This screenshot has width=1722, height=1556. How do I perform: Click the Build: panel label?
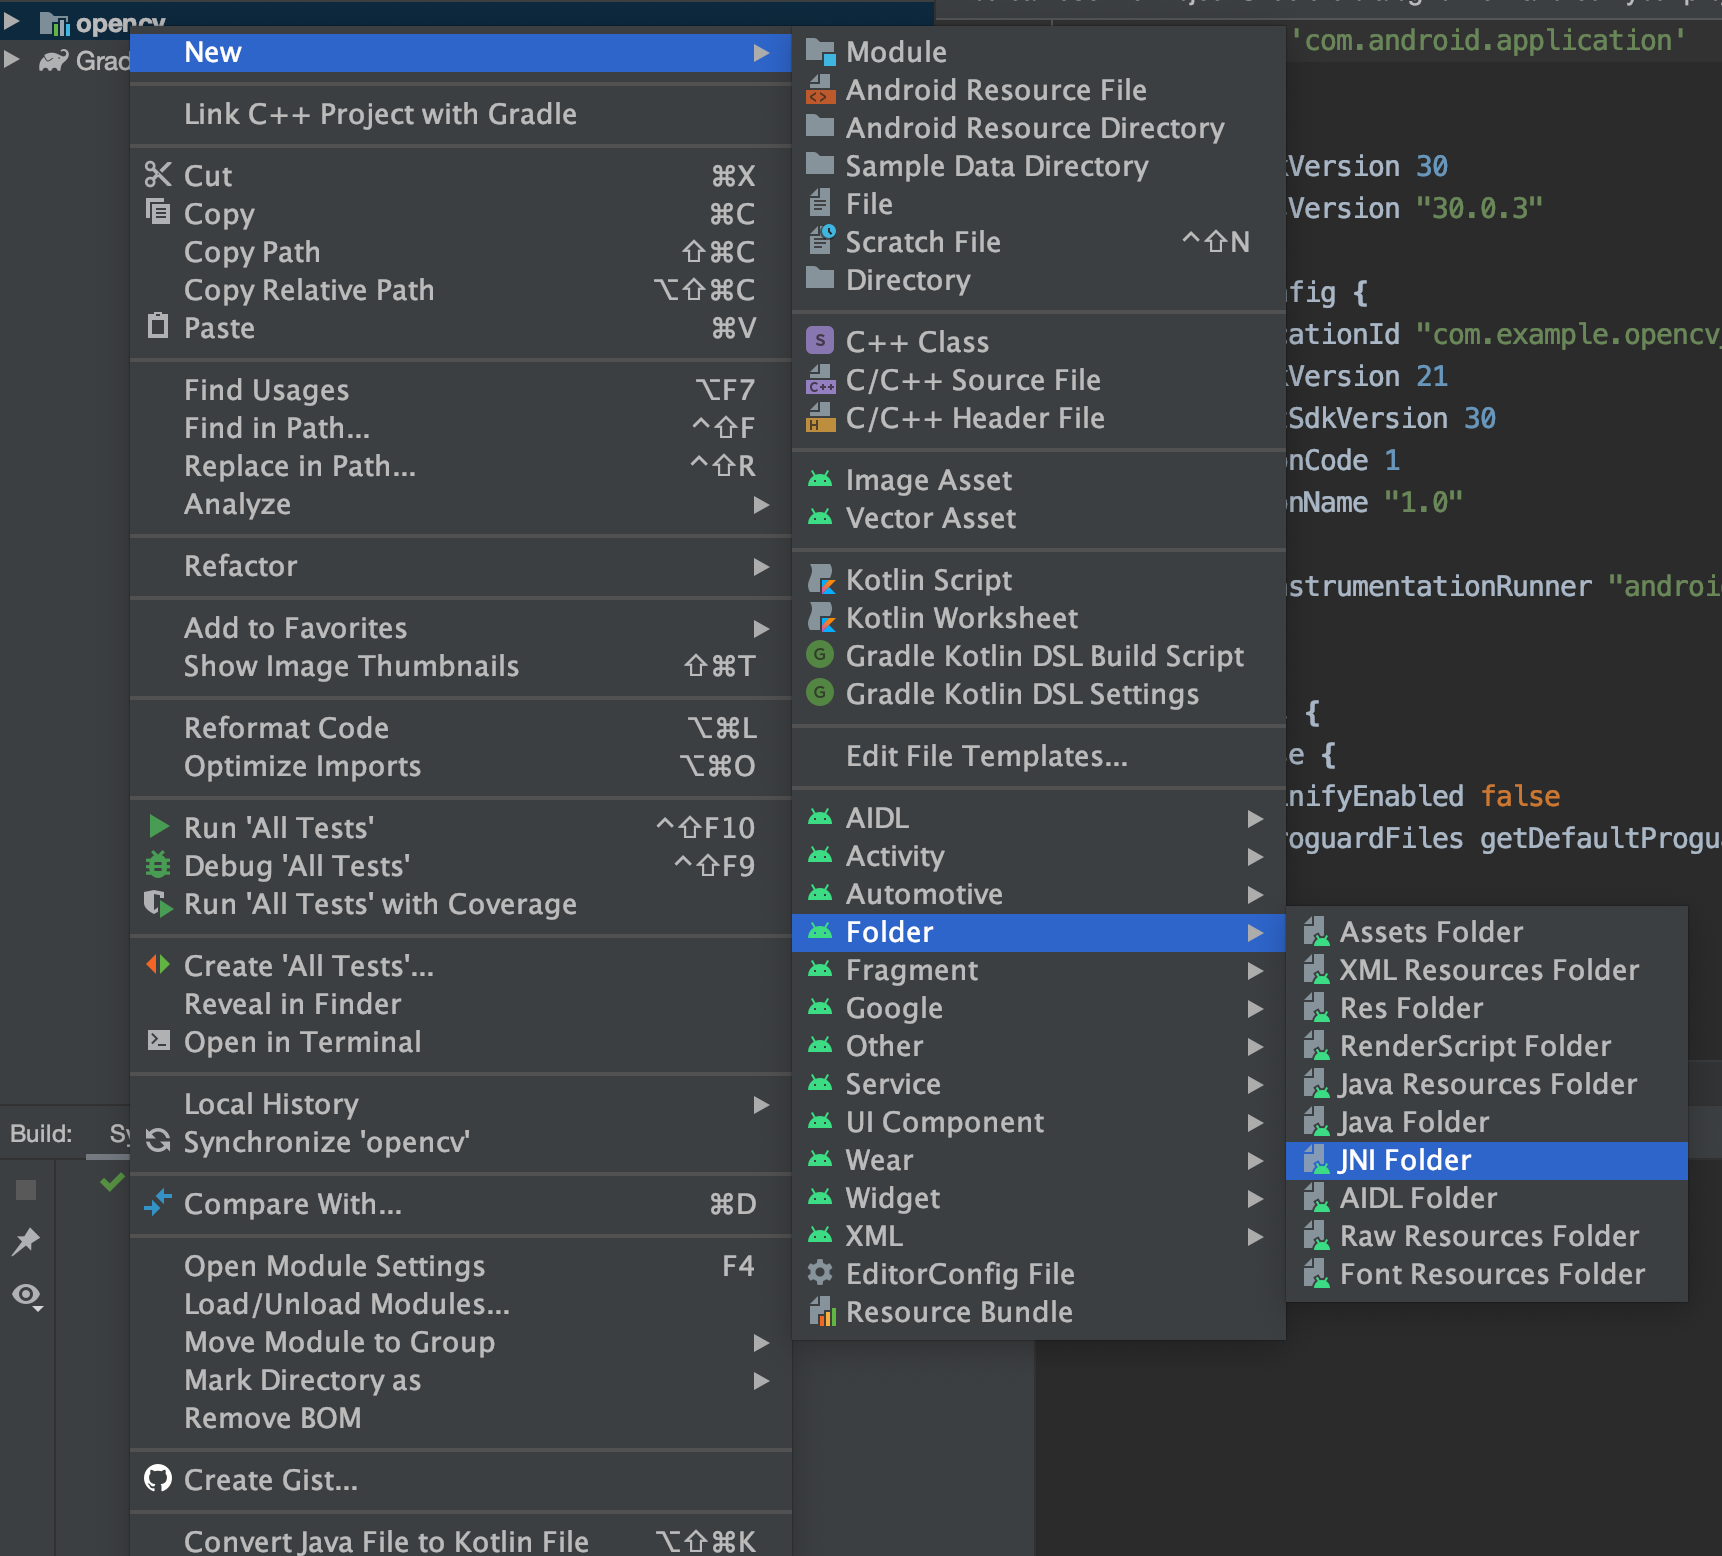pos(41,1134)
